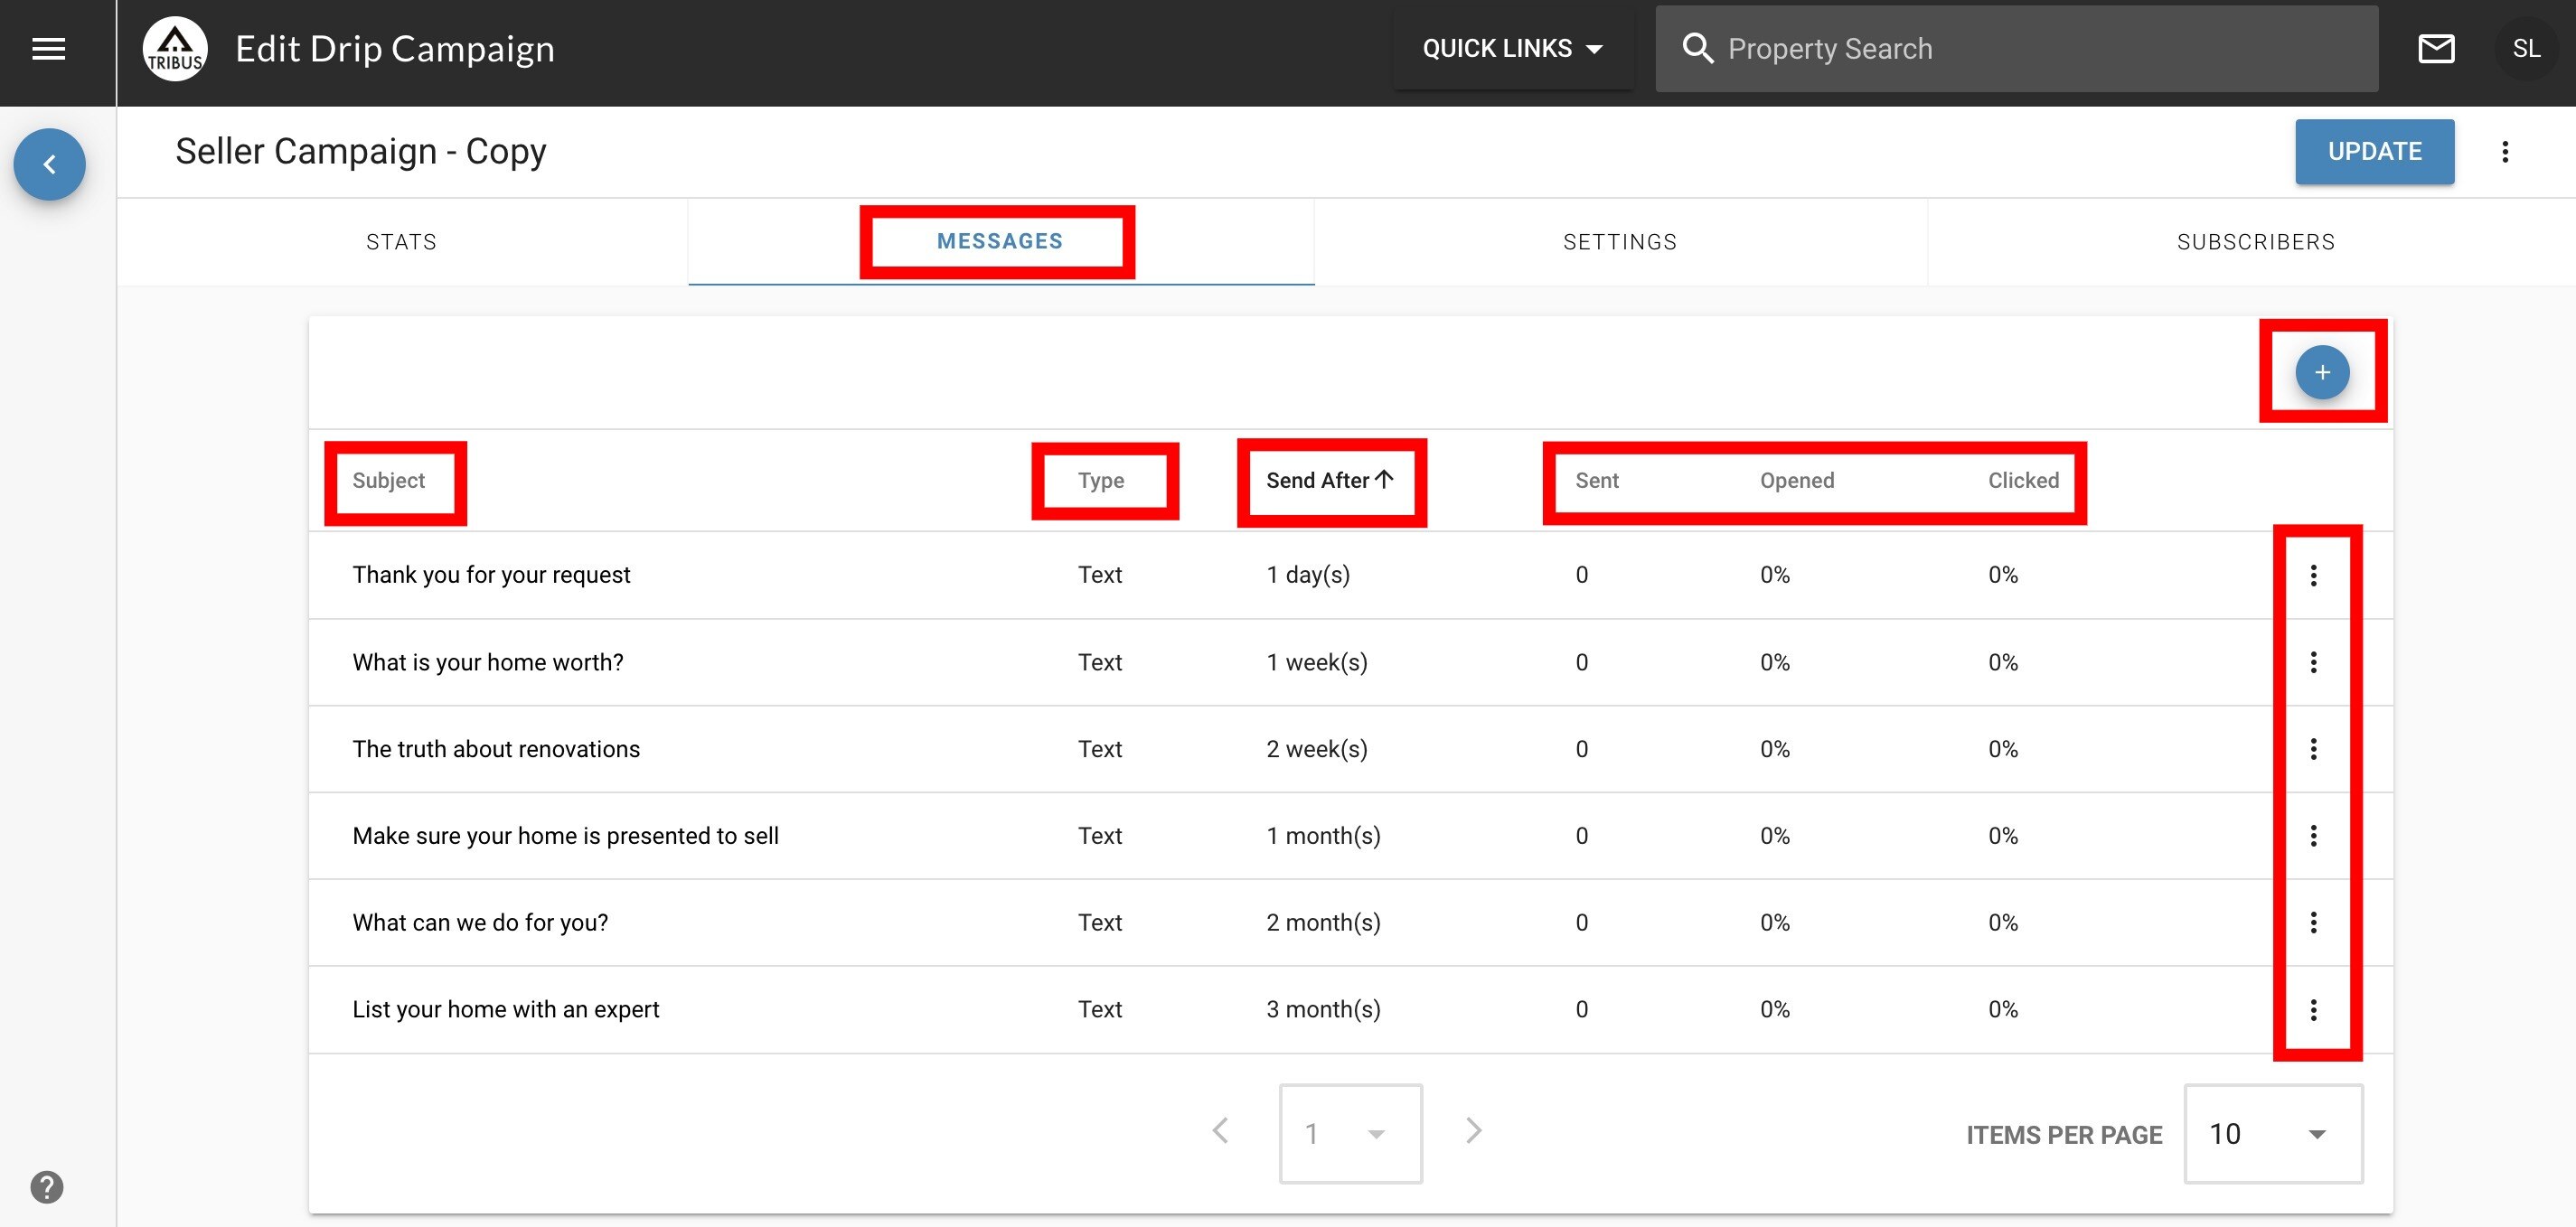The width and height of the screenshot is (2576, 1227).
Task: Open campaign options next to Update
Action: click(2505, 151)
